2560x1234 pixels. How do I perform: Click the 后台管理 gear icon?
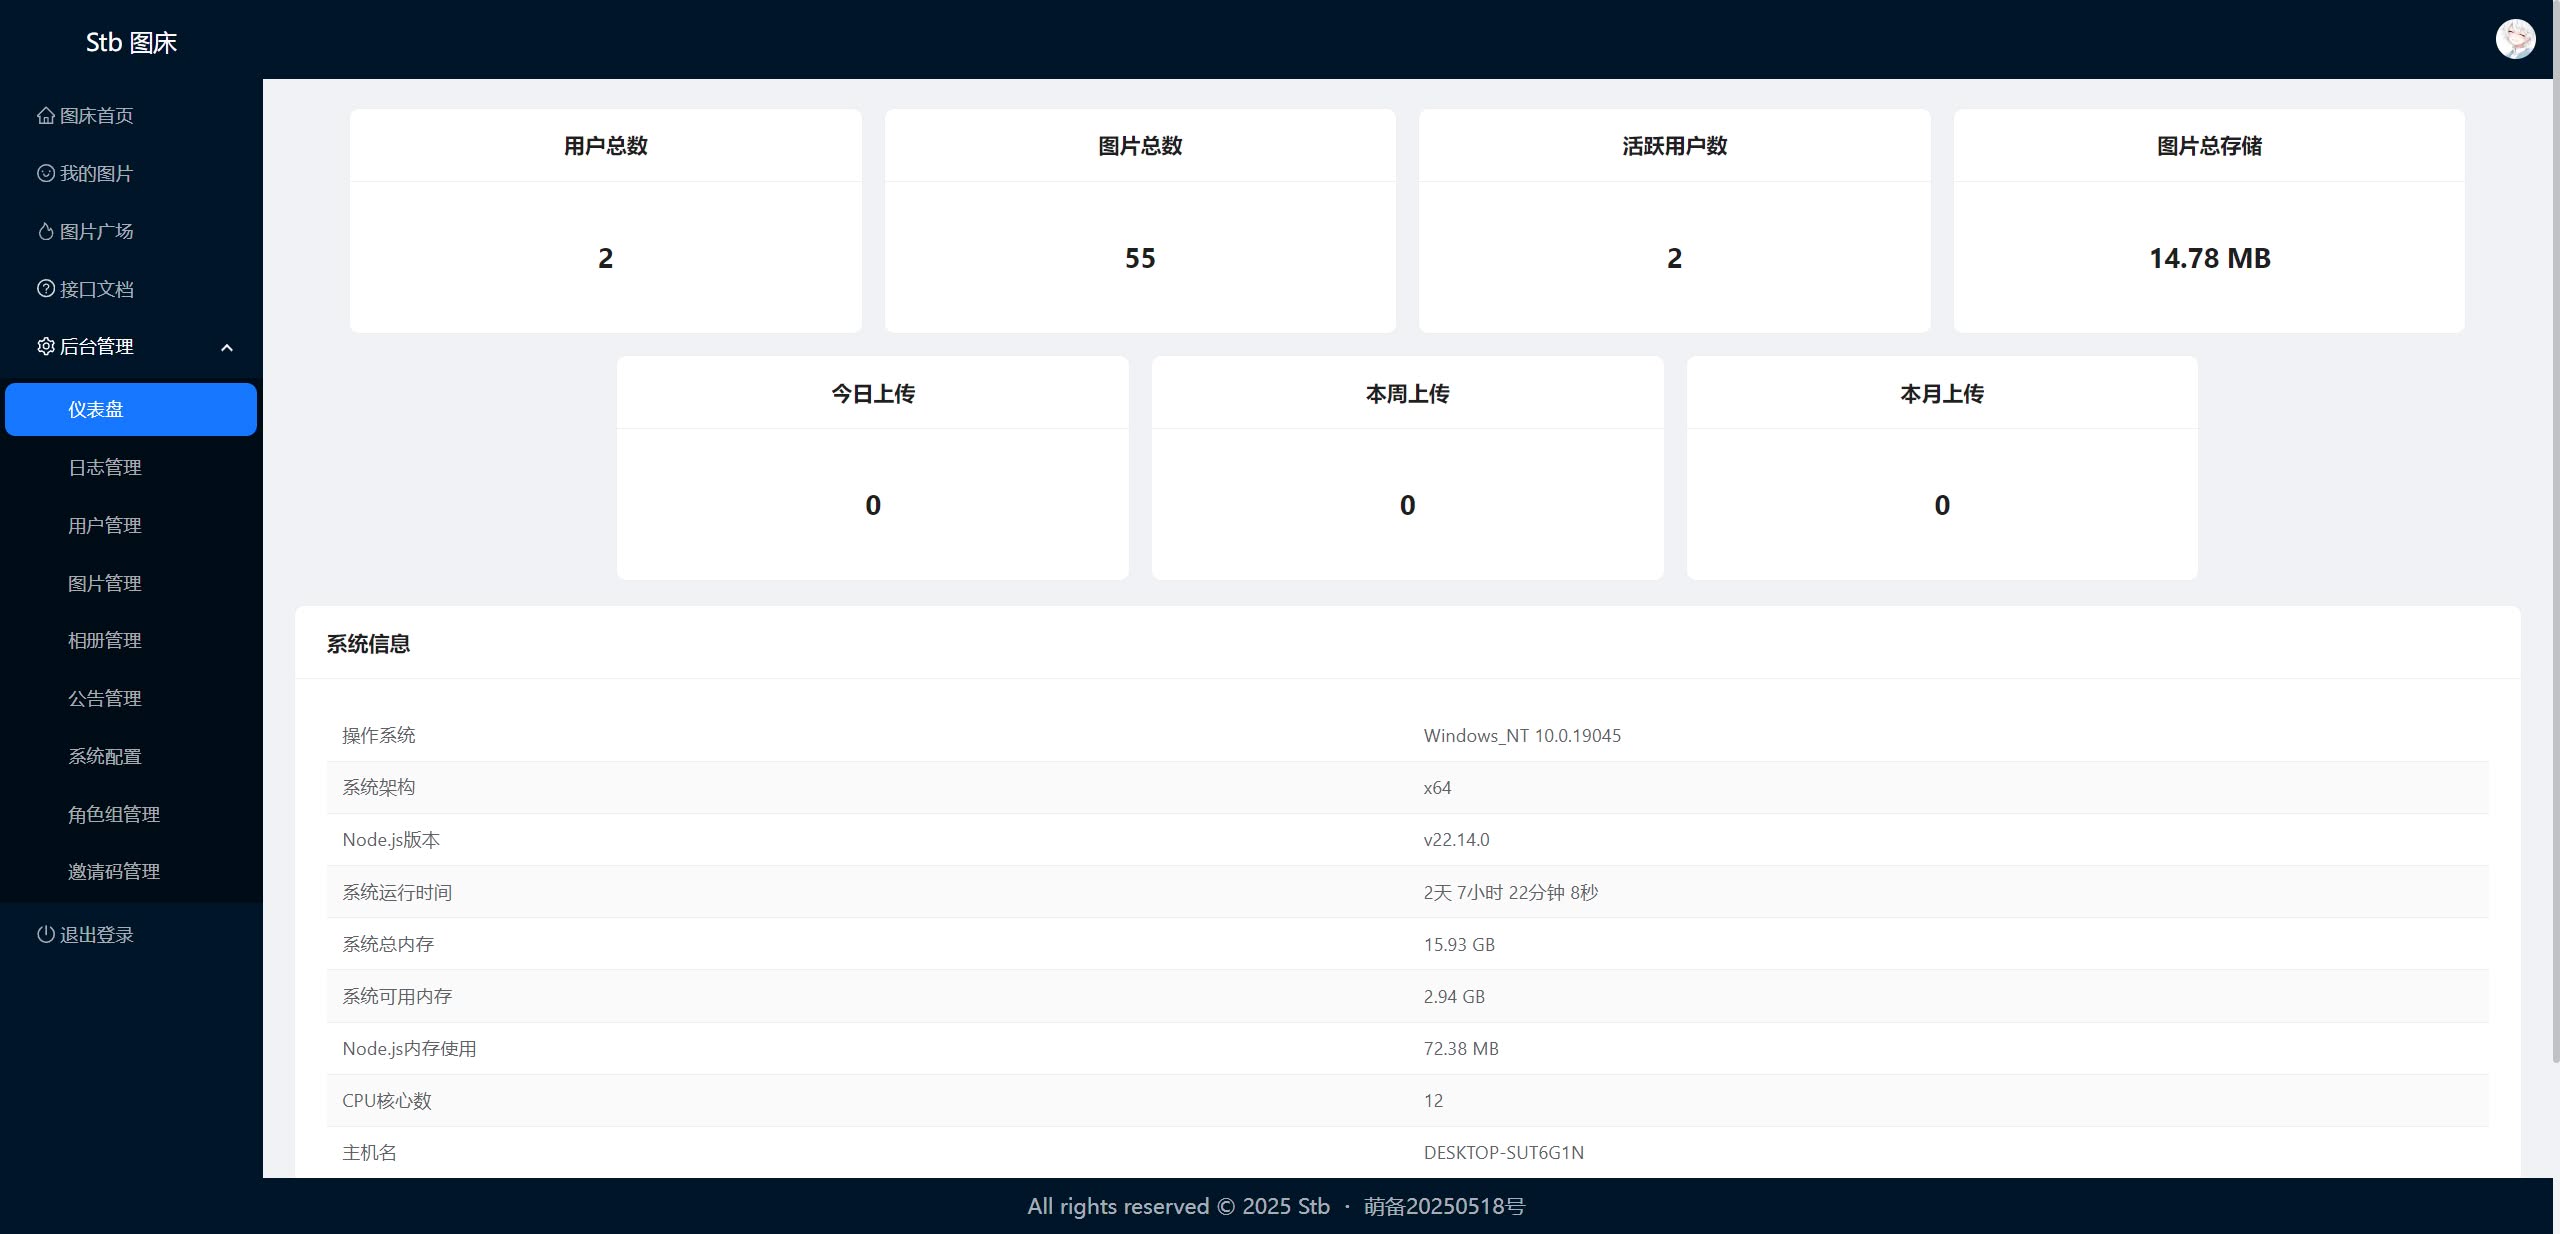coord(45,347)
